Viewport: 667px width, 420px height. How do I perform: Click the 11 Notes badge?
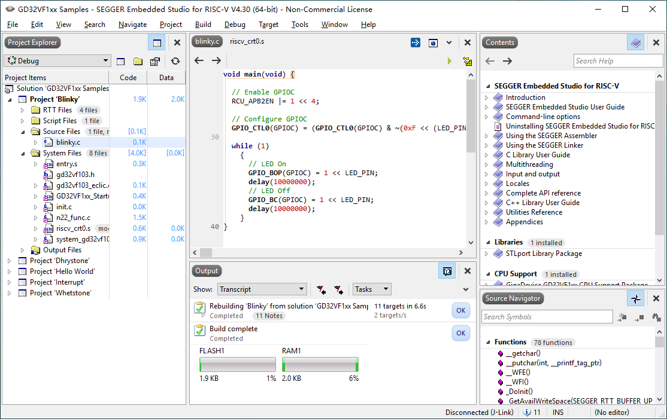[x=269, y=316]
